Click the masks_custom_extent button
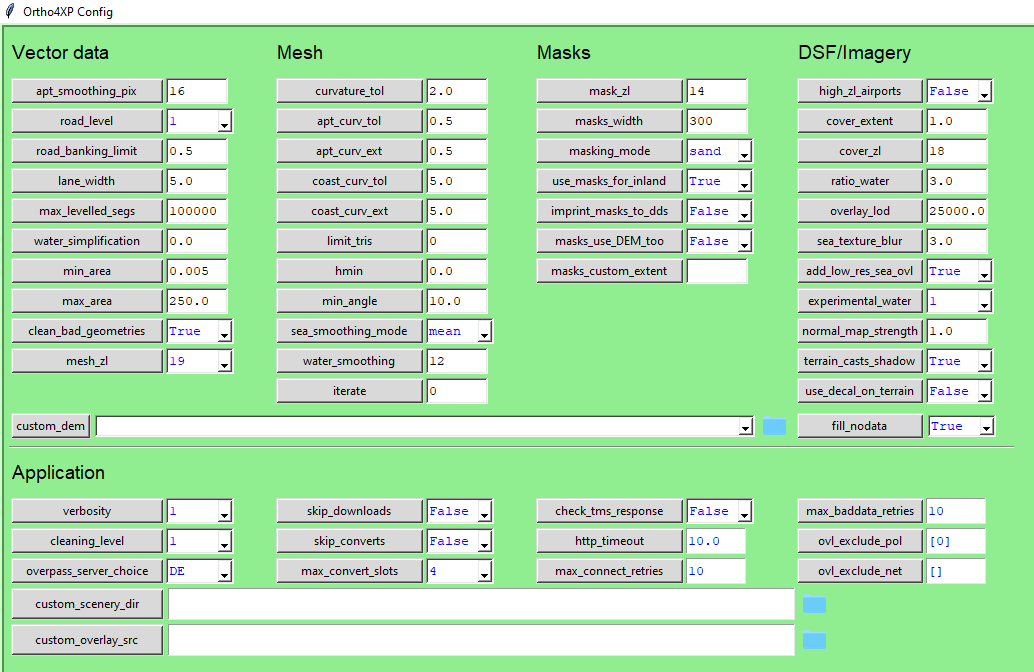This screenshot has width=1034, height=672. 609,271
